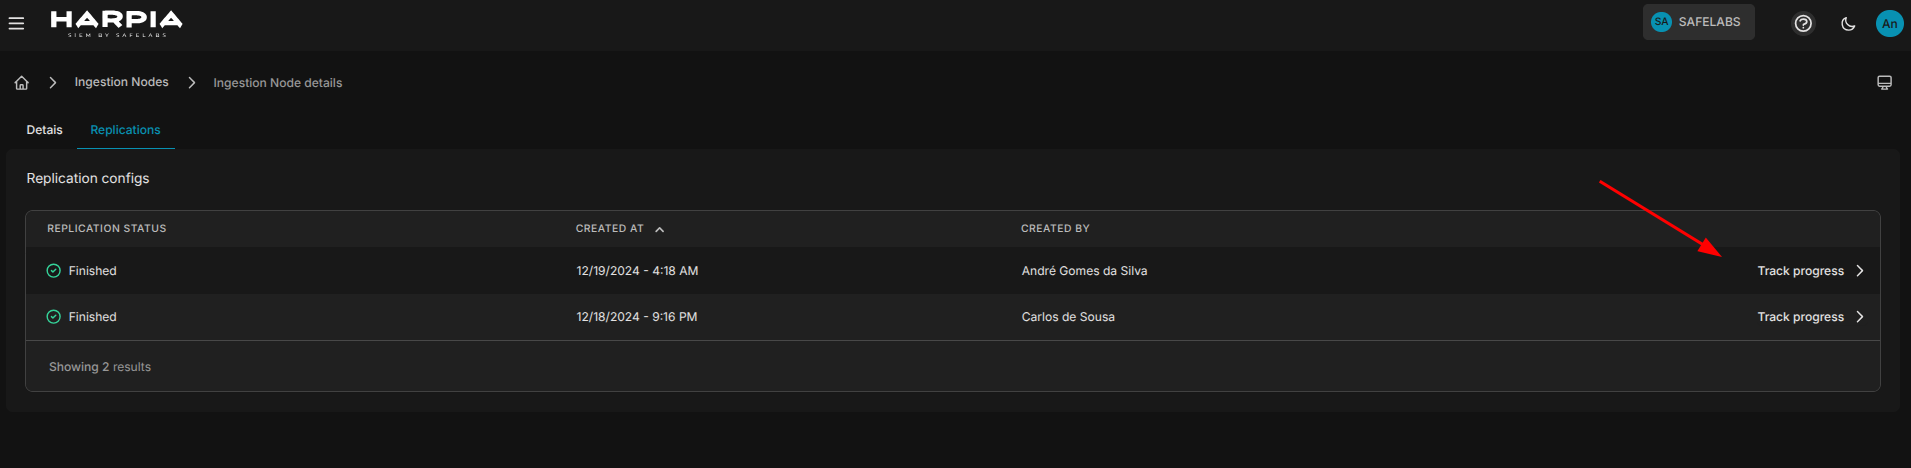Go to home via breadcrumb house icon
The height and width of the screenshot is (468, 1911).
22,83
